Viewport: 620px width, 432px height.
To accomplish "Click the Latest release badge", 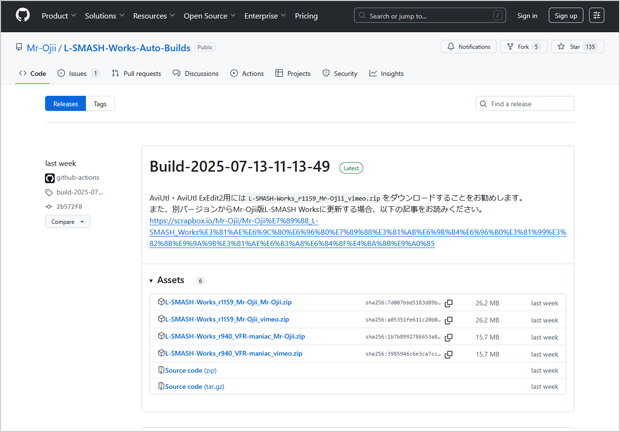I will 351,168.
